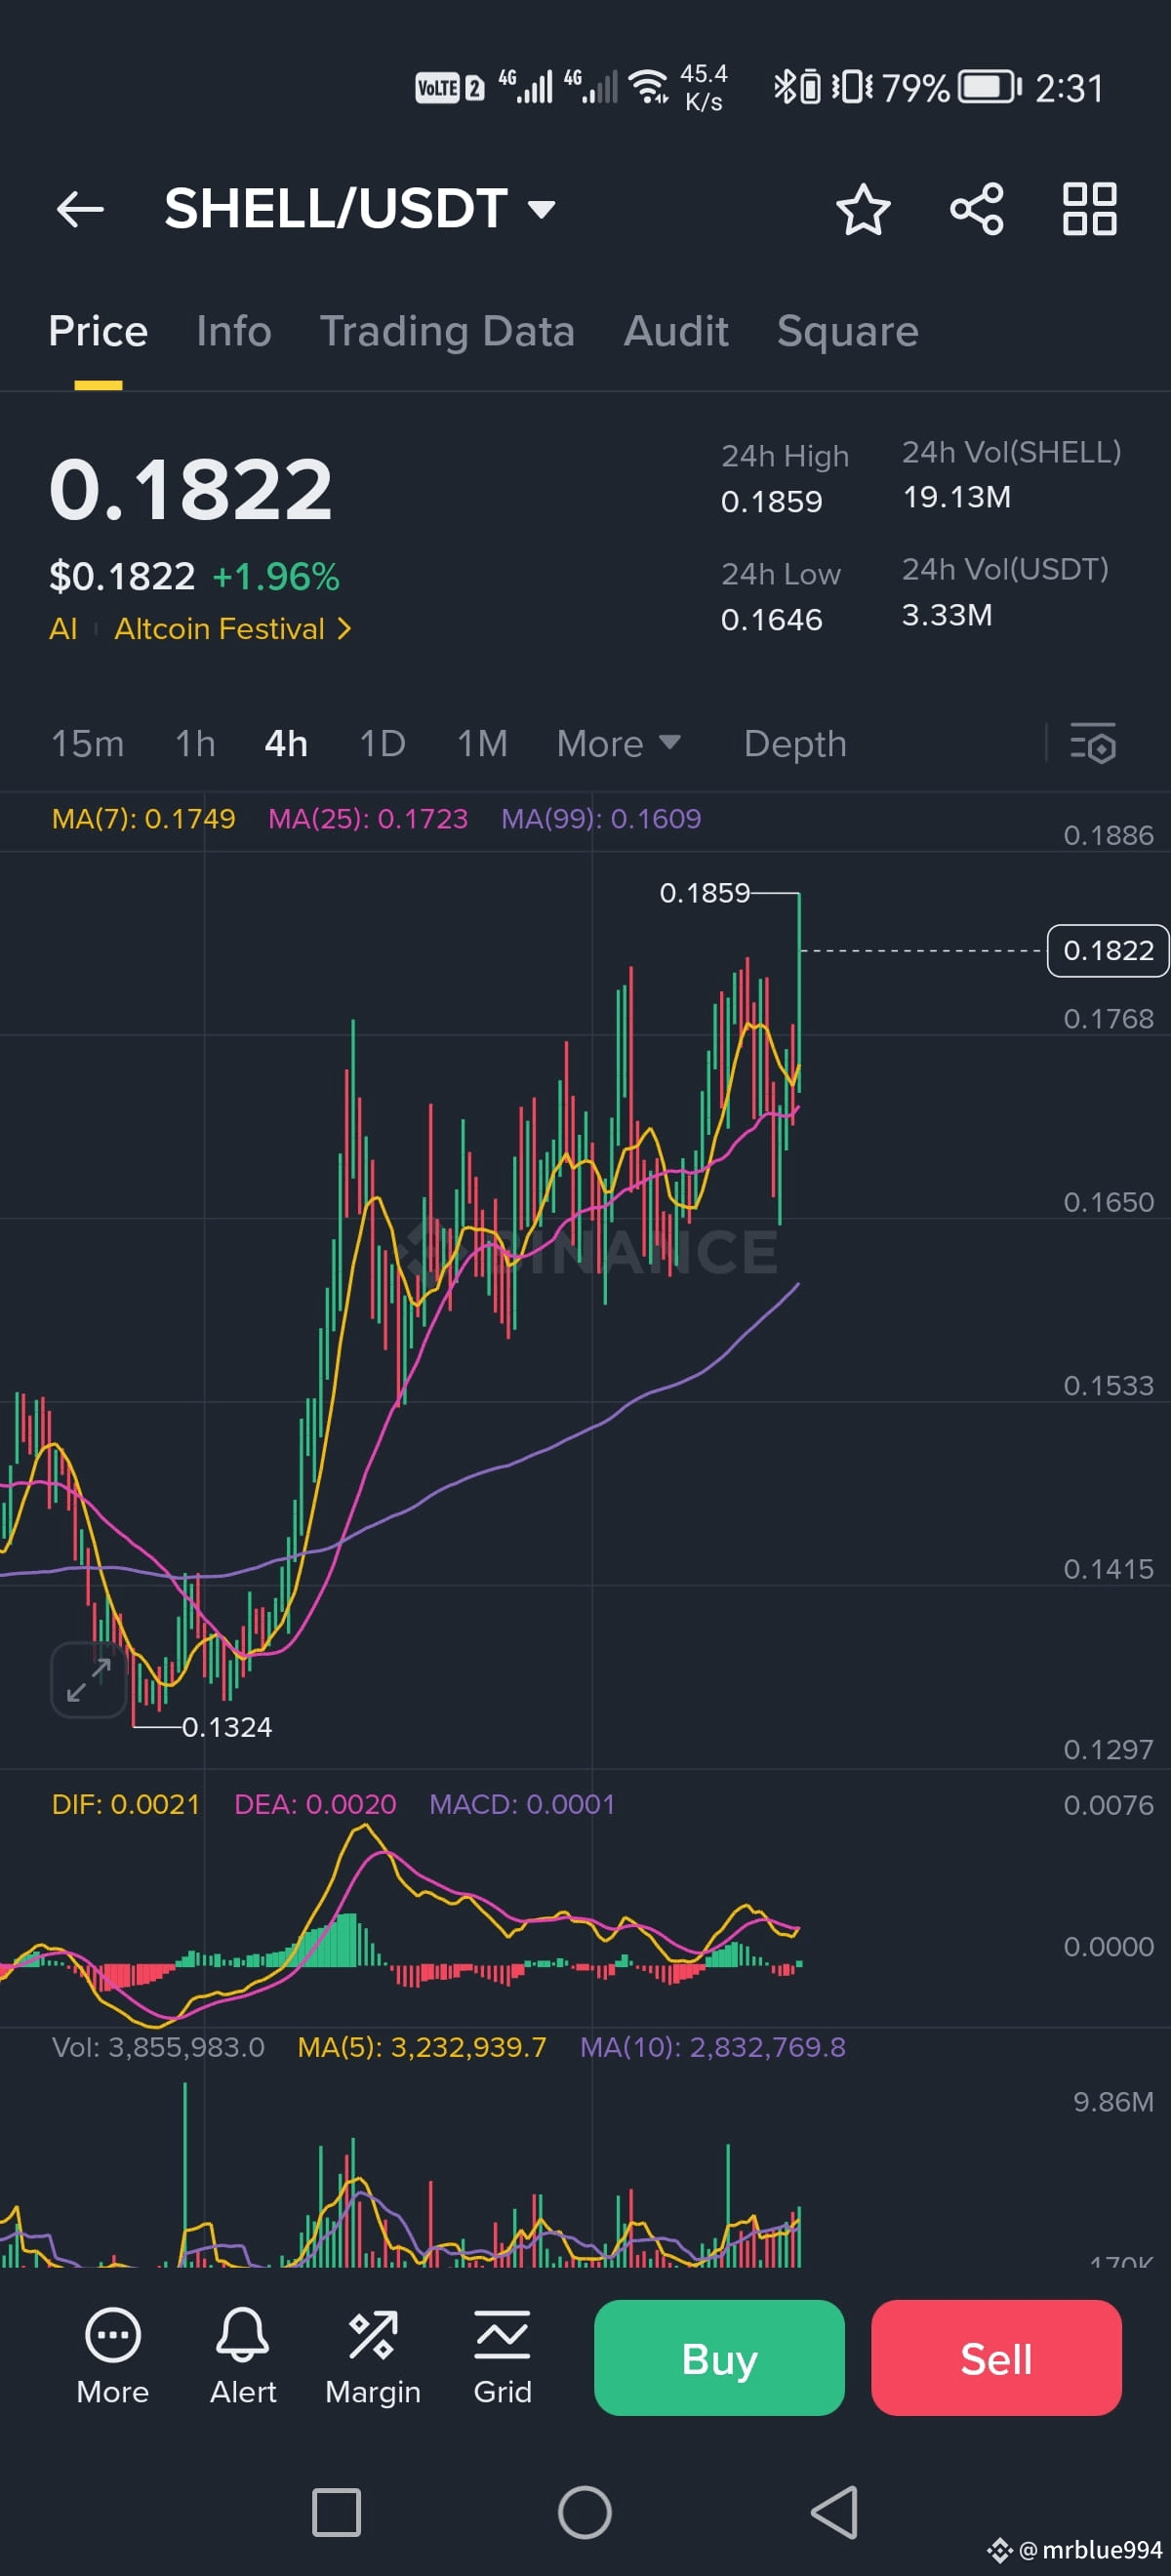This screenshot has width=1171, height=2576.
Task: Open Grid trading icon
Action: 502,2357
